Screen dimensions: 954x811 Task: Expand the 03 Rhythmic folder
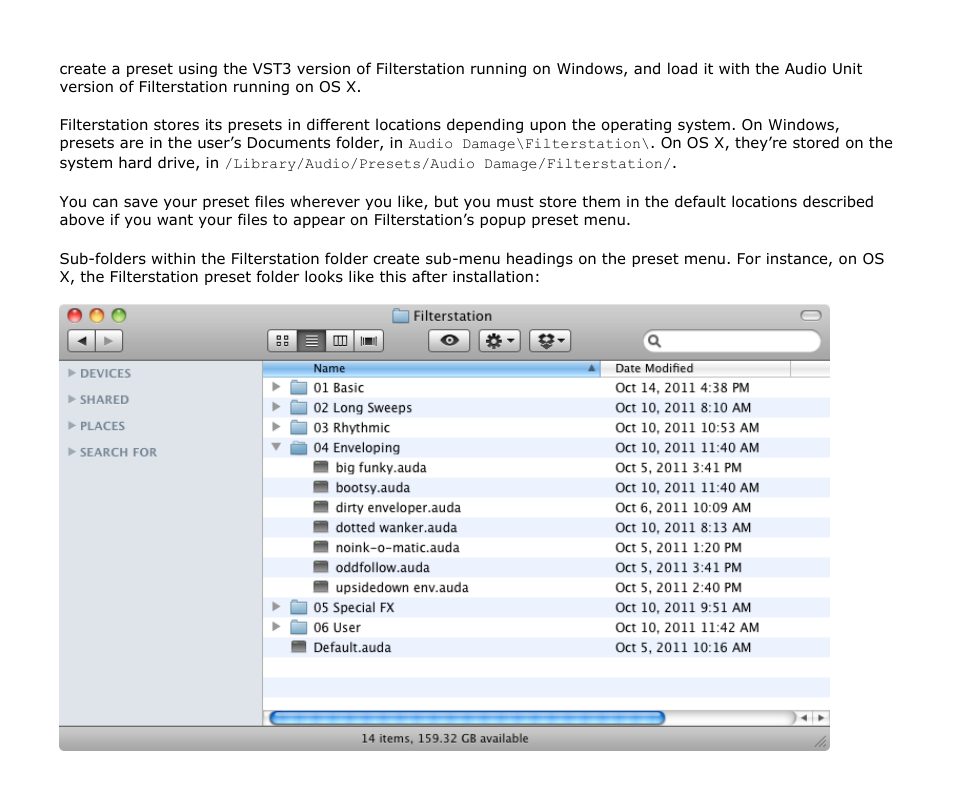(x=276, y=426)
